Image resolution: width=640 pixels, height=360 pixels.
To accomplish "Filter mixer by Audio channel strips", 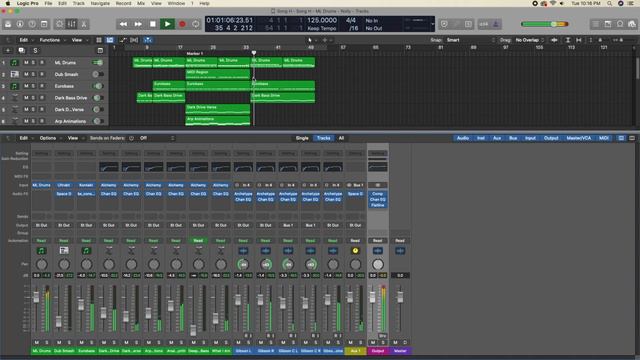I will pyautogui.click(x=462, y=138).
